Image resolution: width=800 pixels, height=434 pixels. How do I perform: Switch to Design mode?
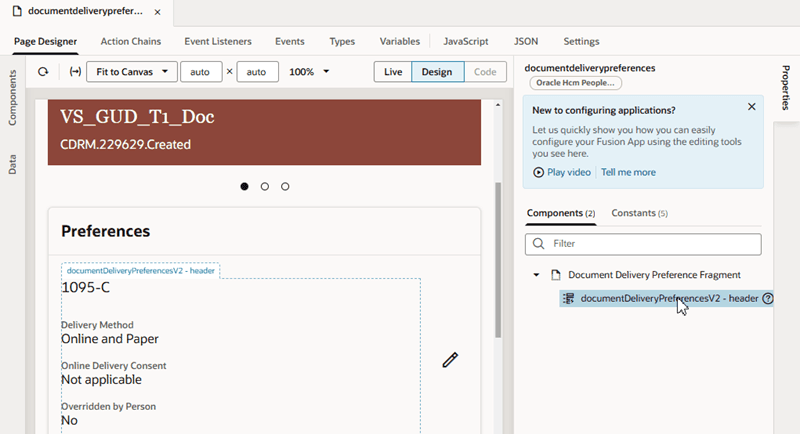(x=437, y=72)
